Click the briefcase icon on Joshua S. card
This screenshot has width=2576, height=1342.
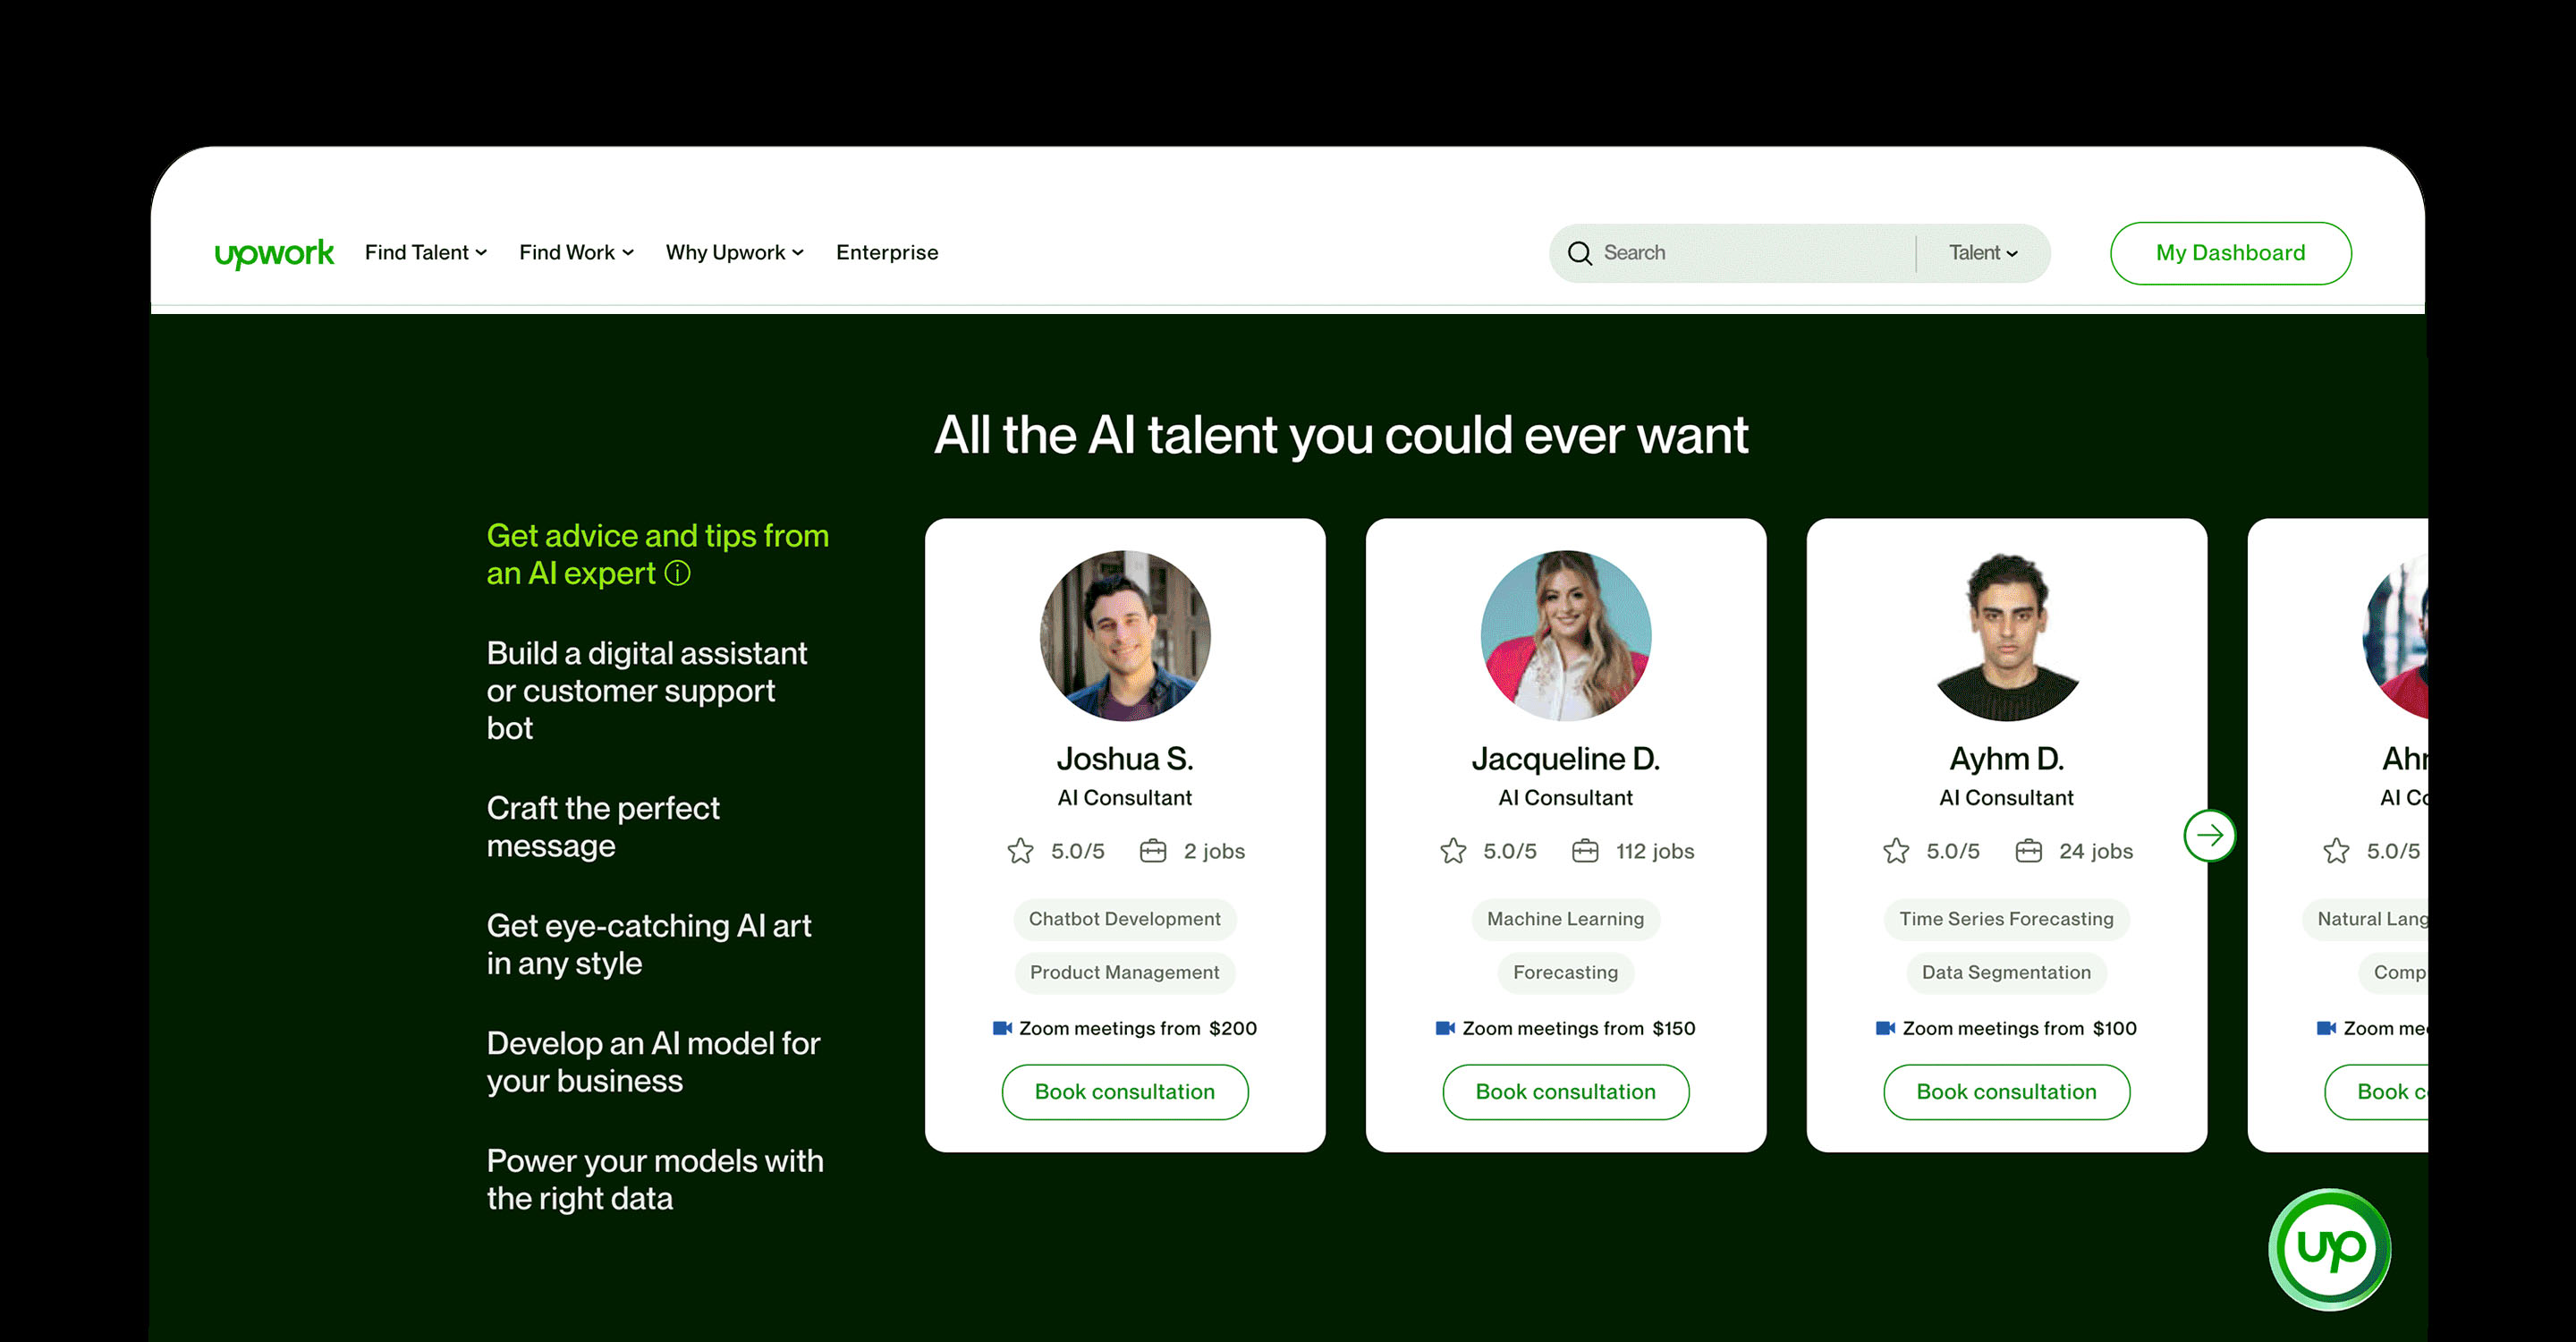click(1153, 850)
